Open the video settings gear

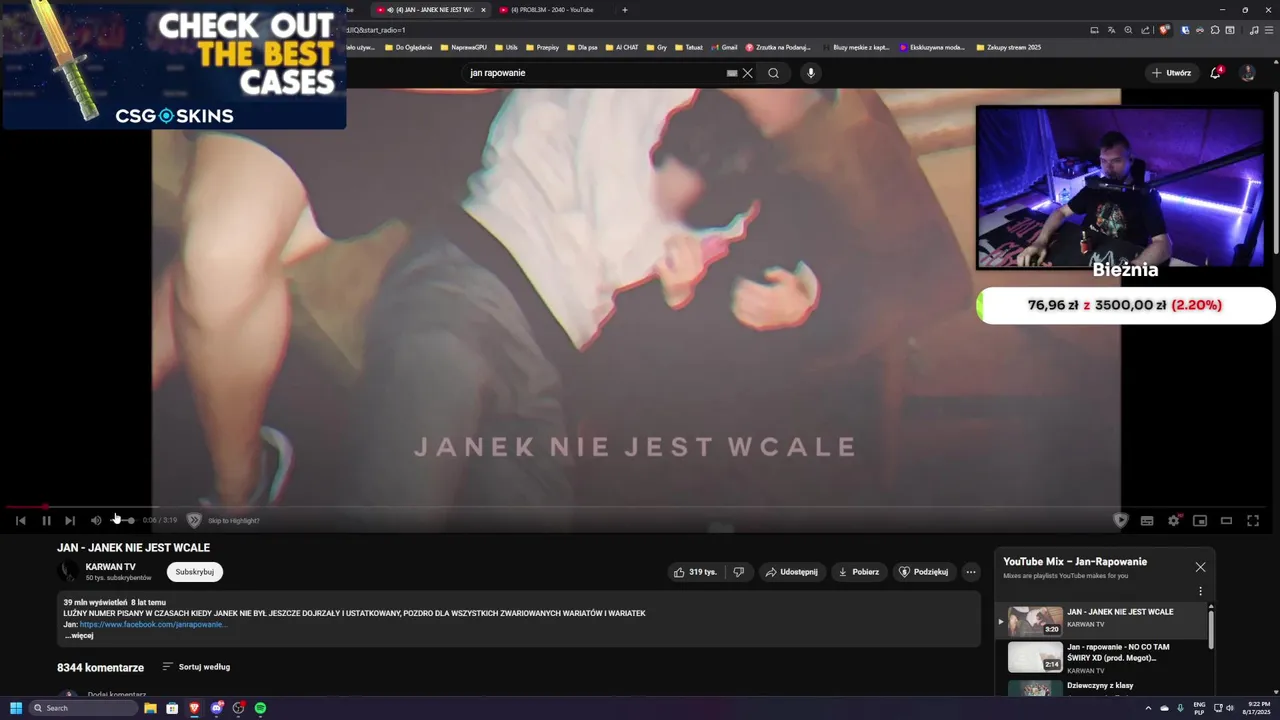click(x=1174, y=520)
